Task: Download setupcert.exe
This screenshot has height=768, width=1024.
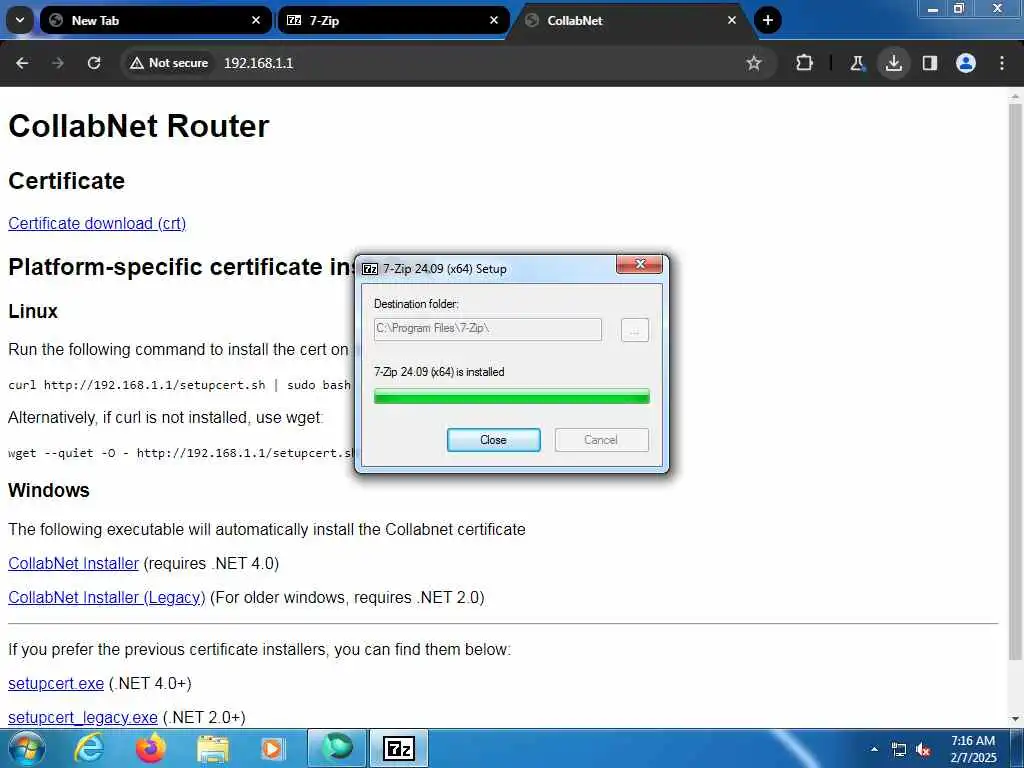Action: coord(56,683)
